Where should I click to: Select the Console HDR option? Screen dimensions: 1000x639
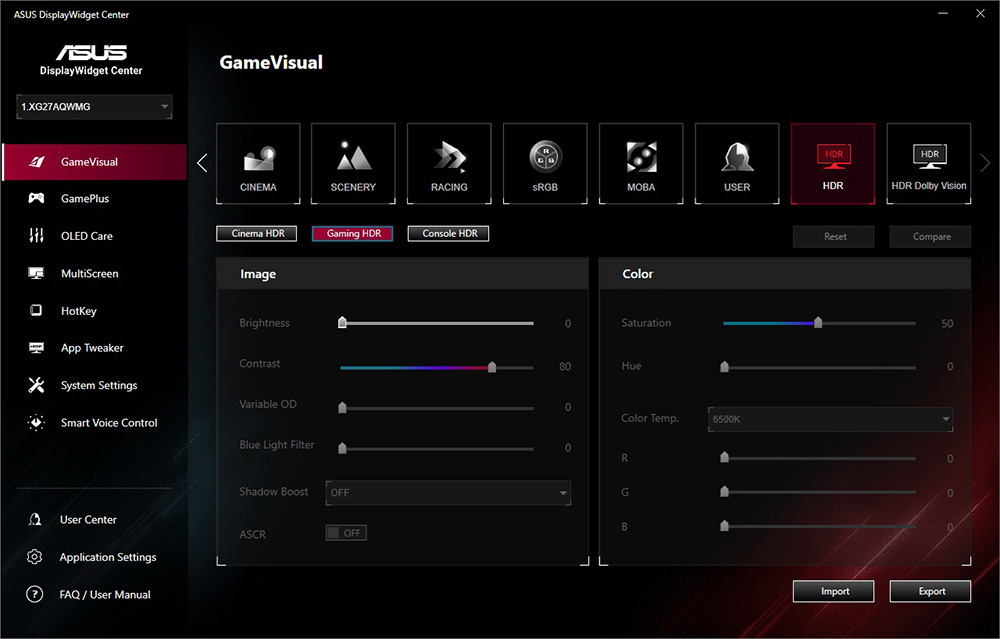(448, 234)
